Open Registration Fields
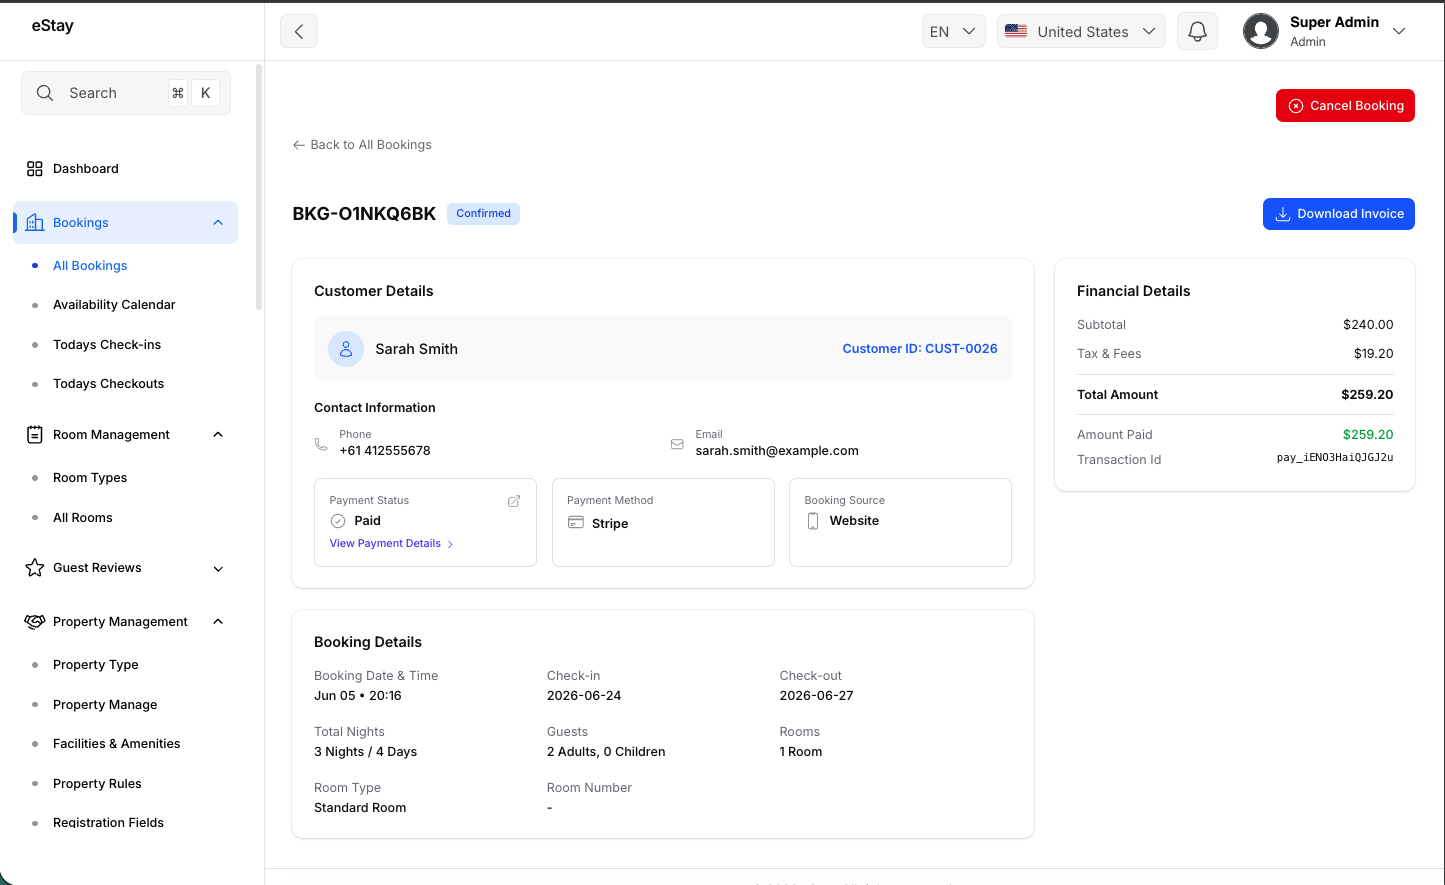Image resolution: width=1445 pixels, height=885 pixels. click(x=108, y=823)
